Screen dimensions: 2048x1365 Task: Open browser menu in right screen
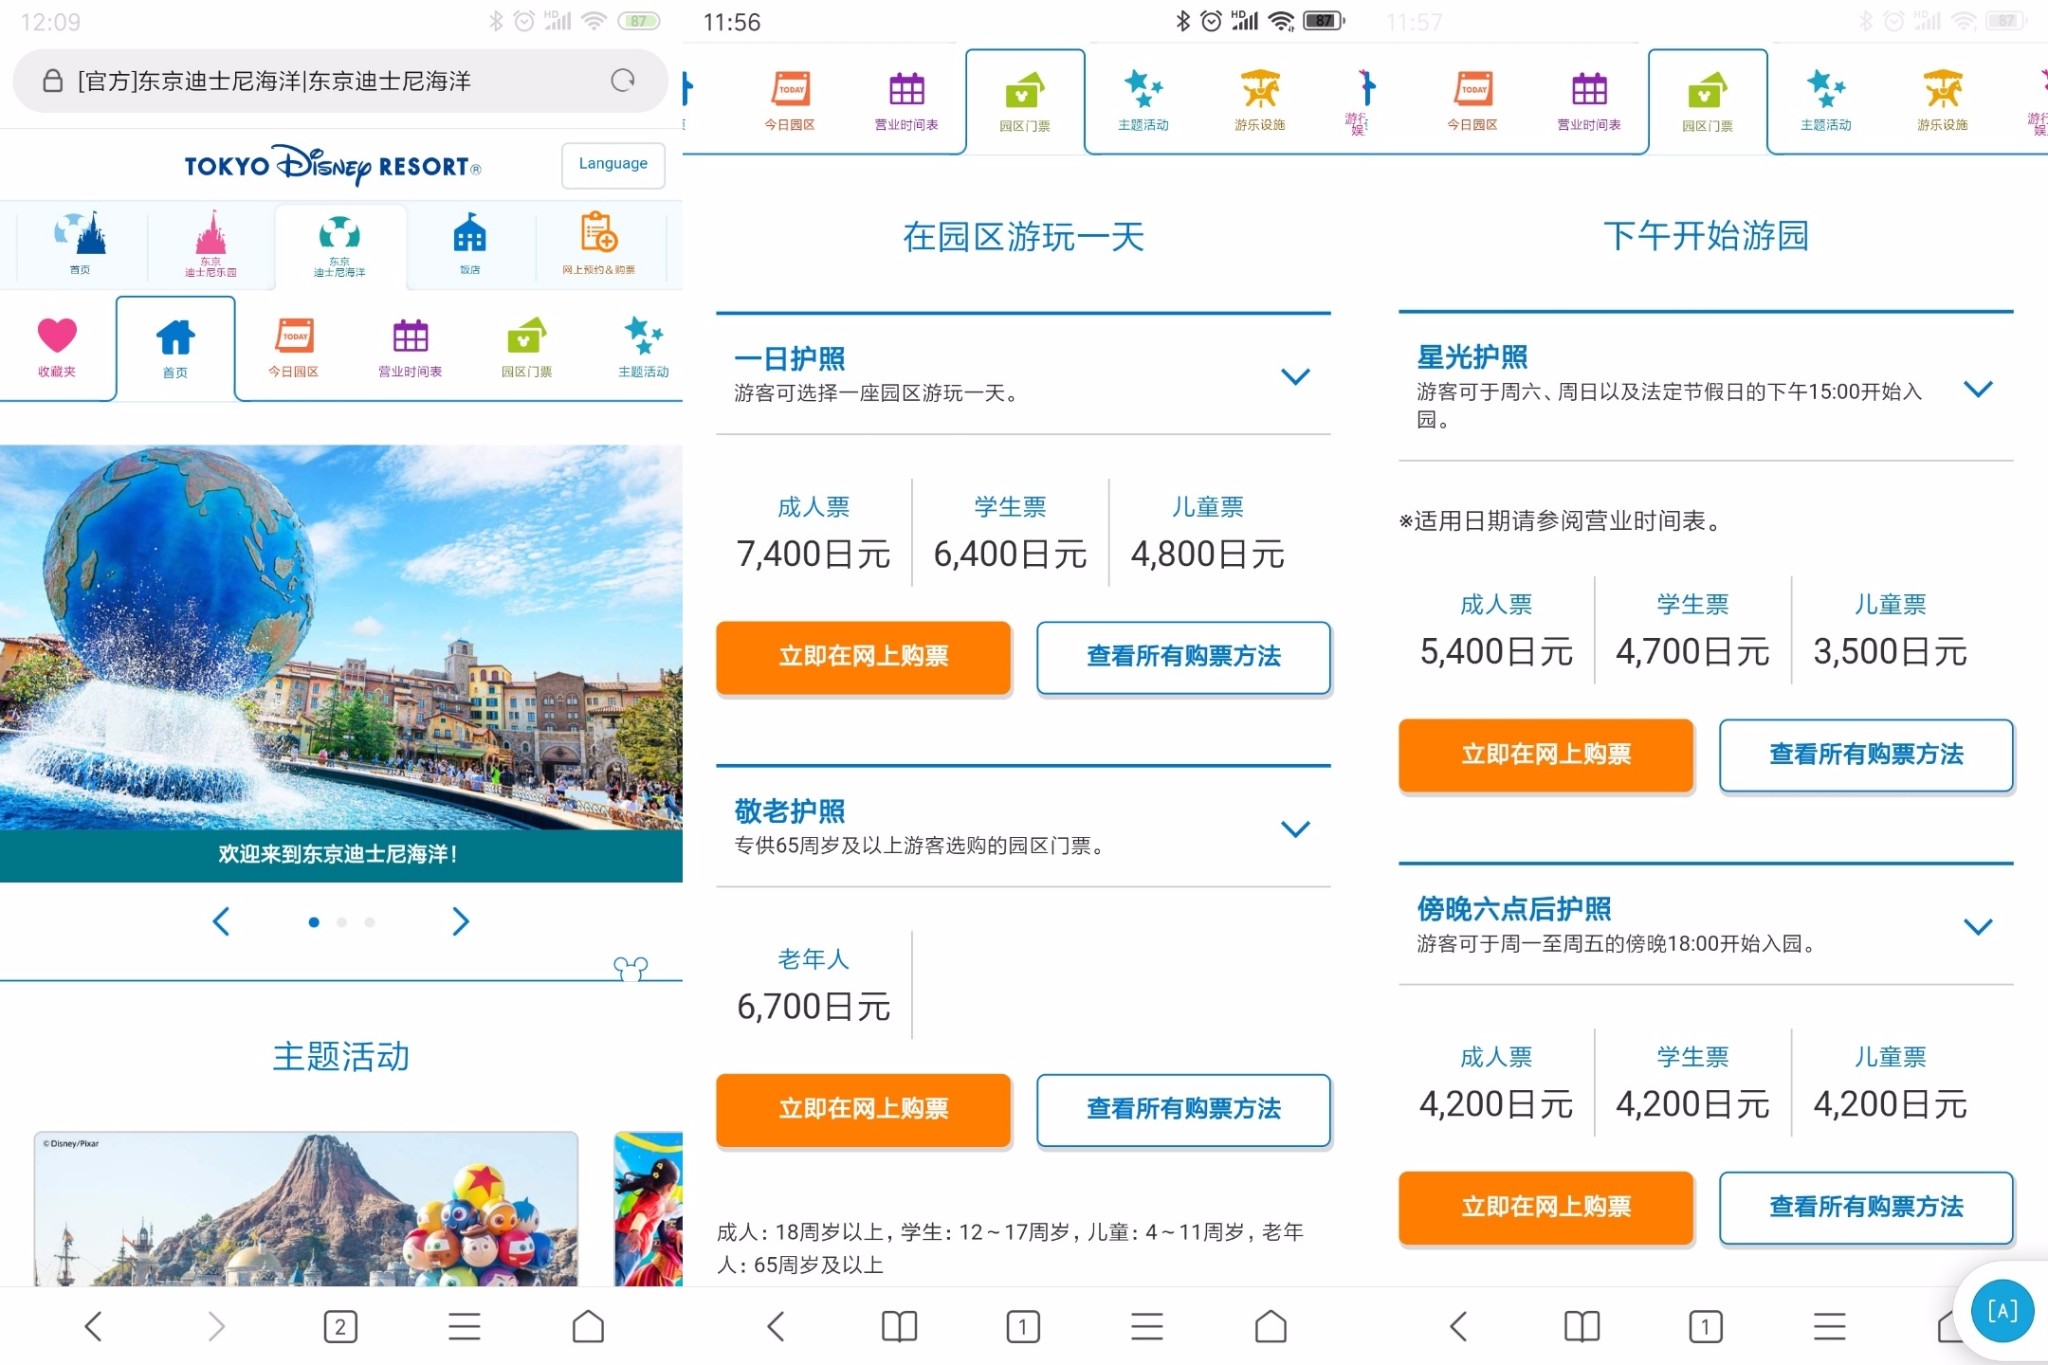pyautogui.click(x=1830, y=1326)
